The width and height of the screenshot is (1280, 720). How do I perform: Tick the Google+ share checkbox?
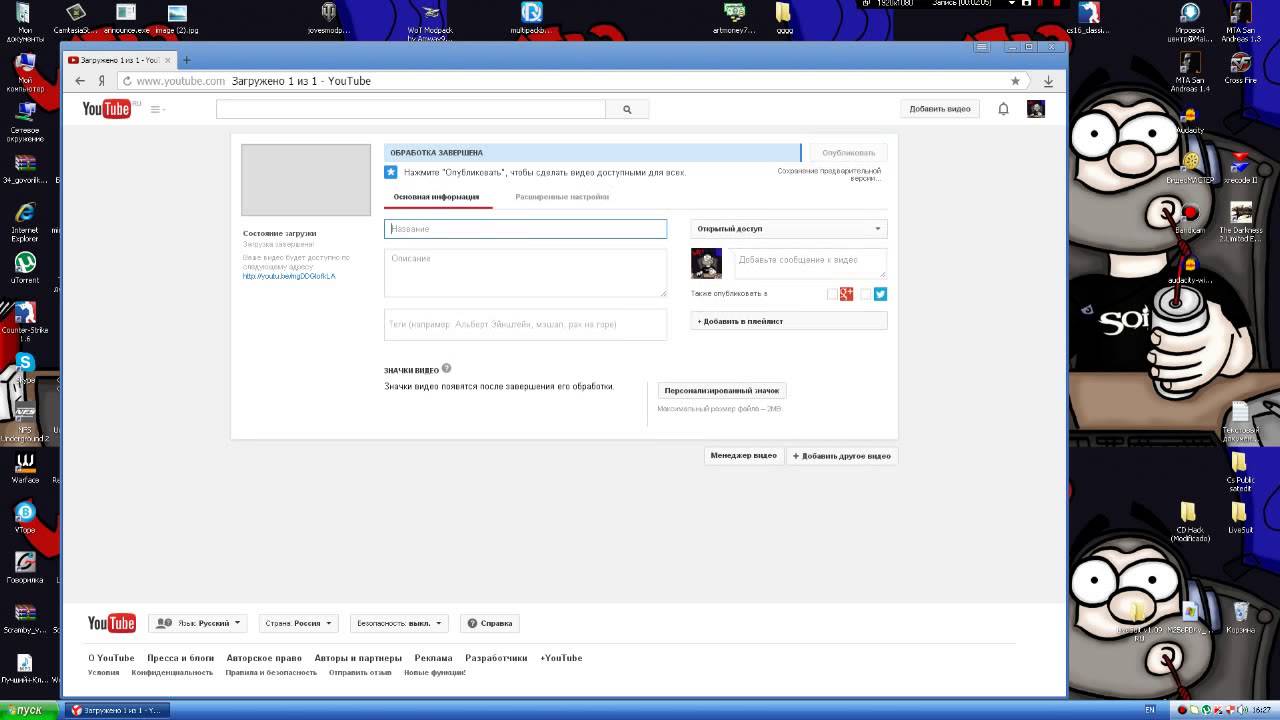pos(832,294)
